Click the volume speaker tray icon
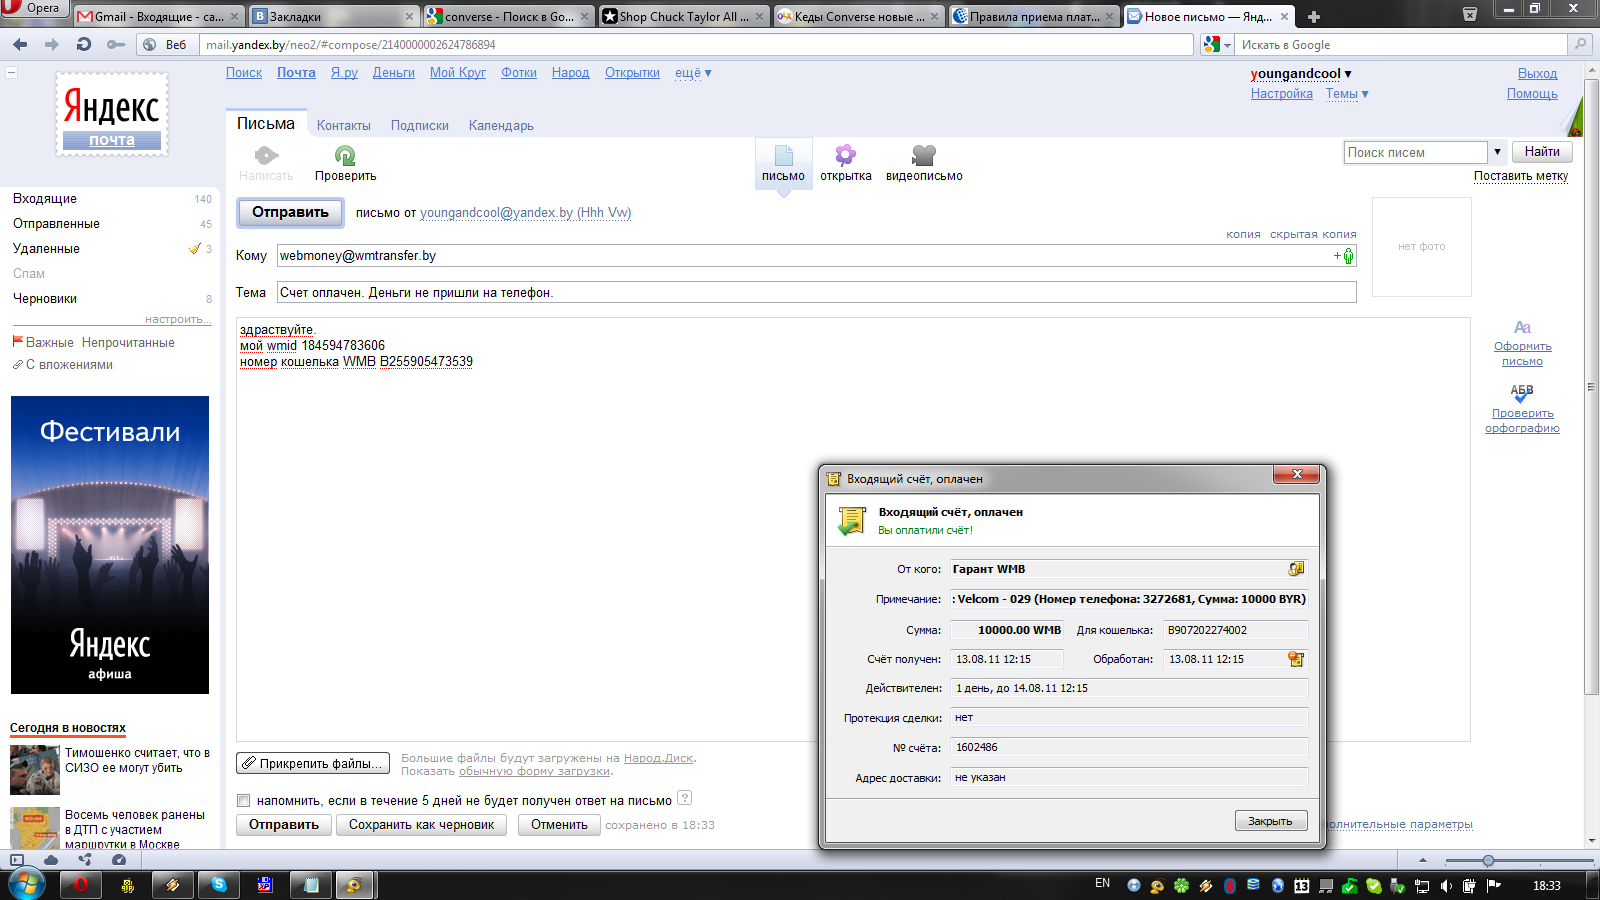The width and height of the screenshot is (1600, 900). tap(1446, 886)
